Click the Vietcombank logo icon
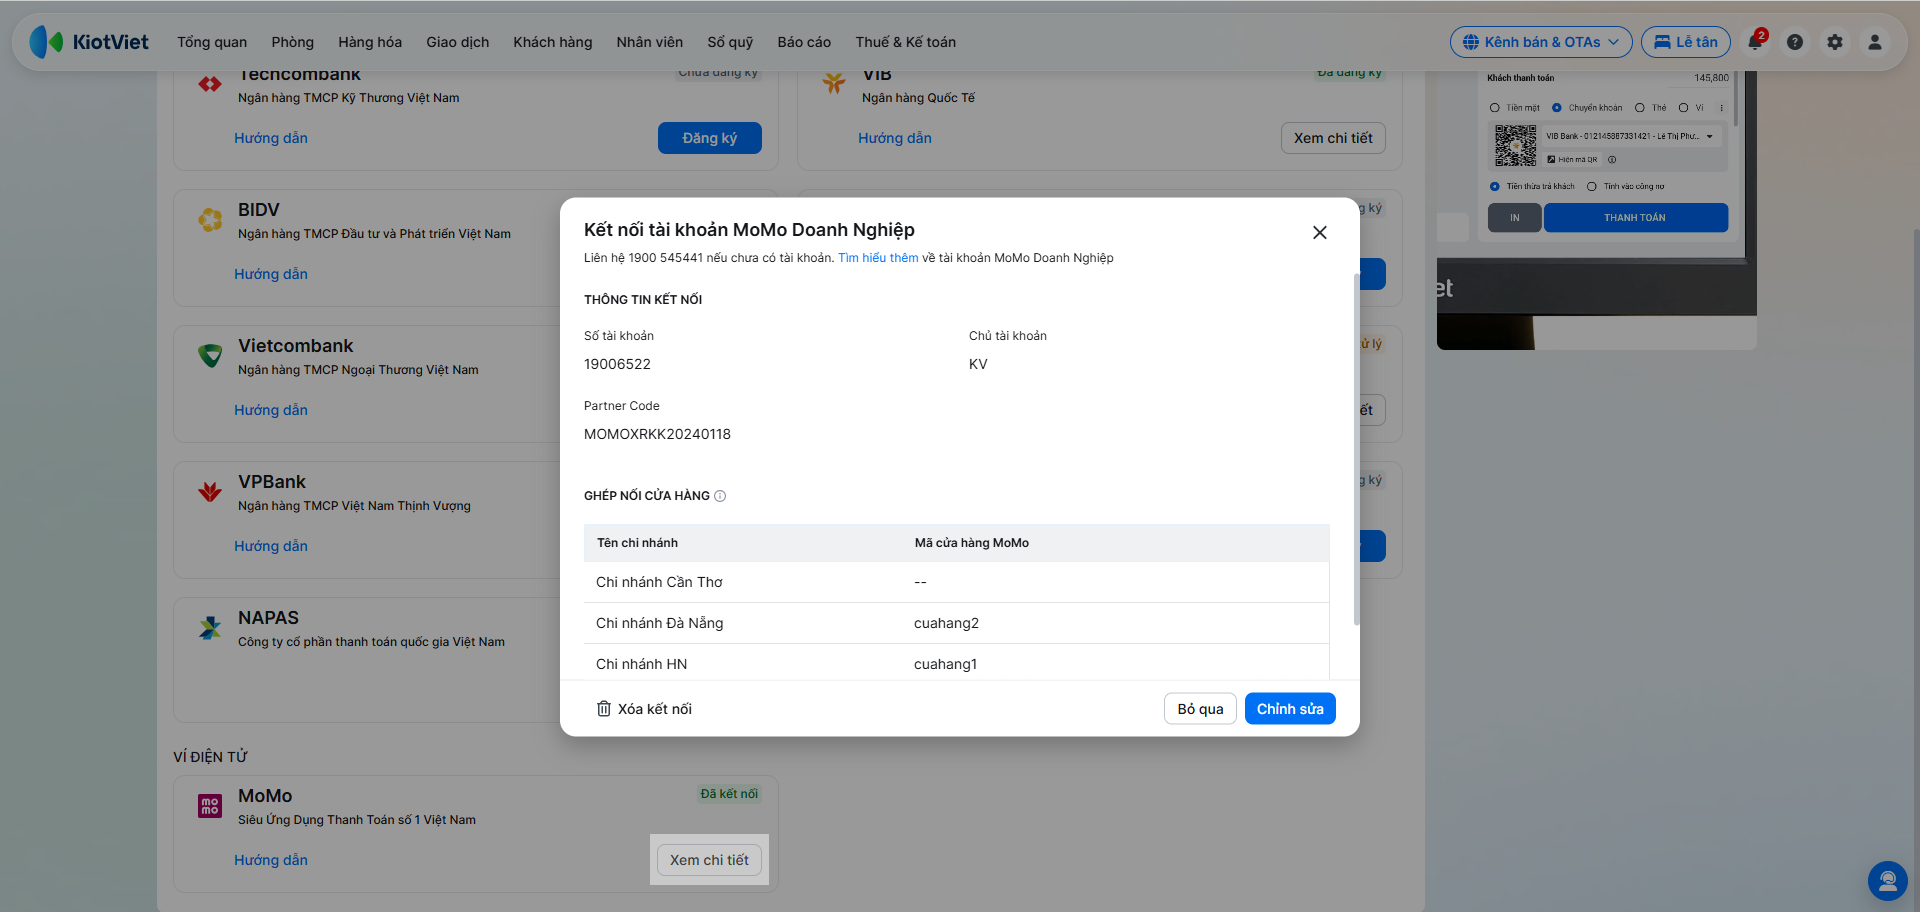1920x912 pixels. pos(210,355)
